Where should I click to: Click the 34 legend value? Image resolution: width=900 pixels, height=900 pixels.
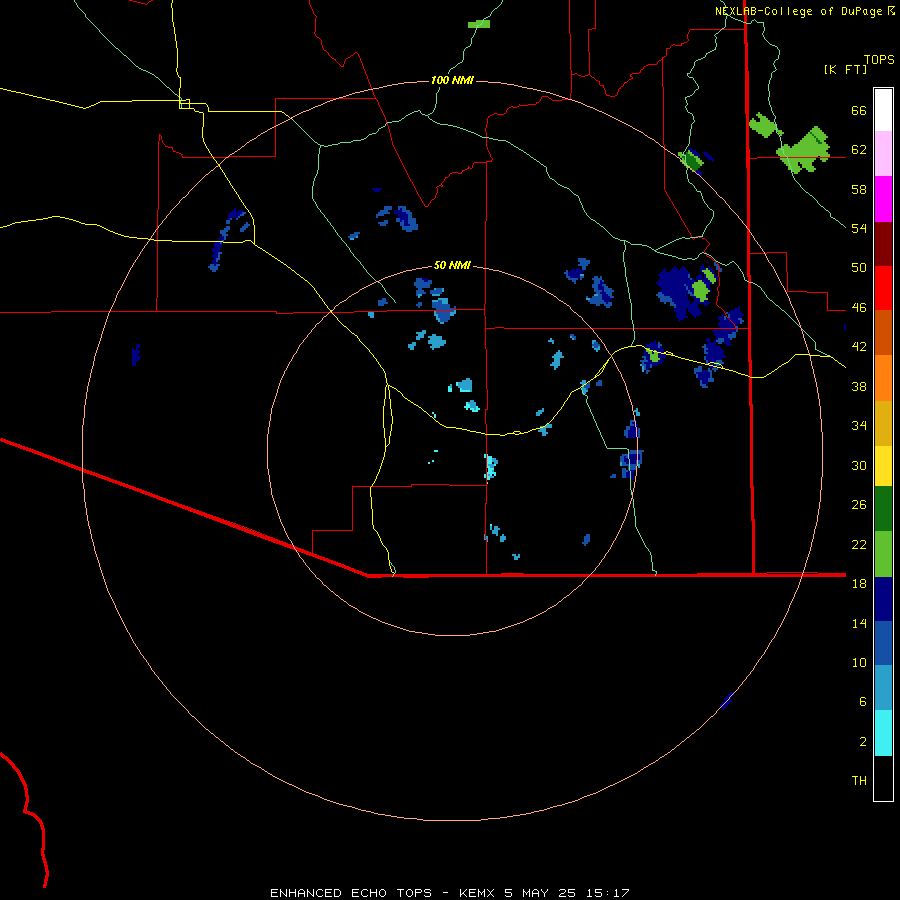pyautogui.click(x=859, y=426)
